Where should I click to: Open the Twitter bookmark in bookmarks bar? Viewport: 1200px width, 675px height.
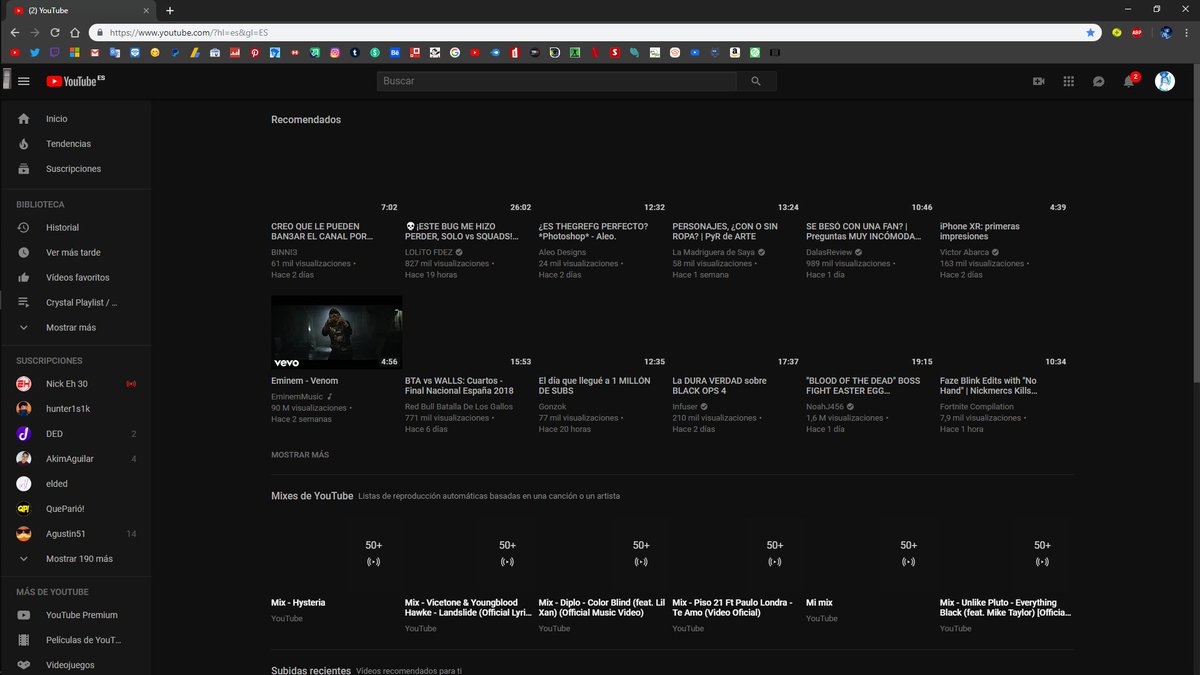coord(35,52)
